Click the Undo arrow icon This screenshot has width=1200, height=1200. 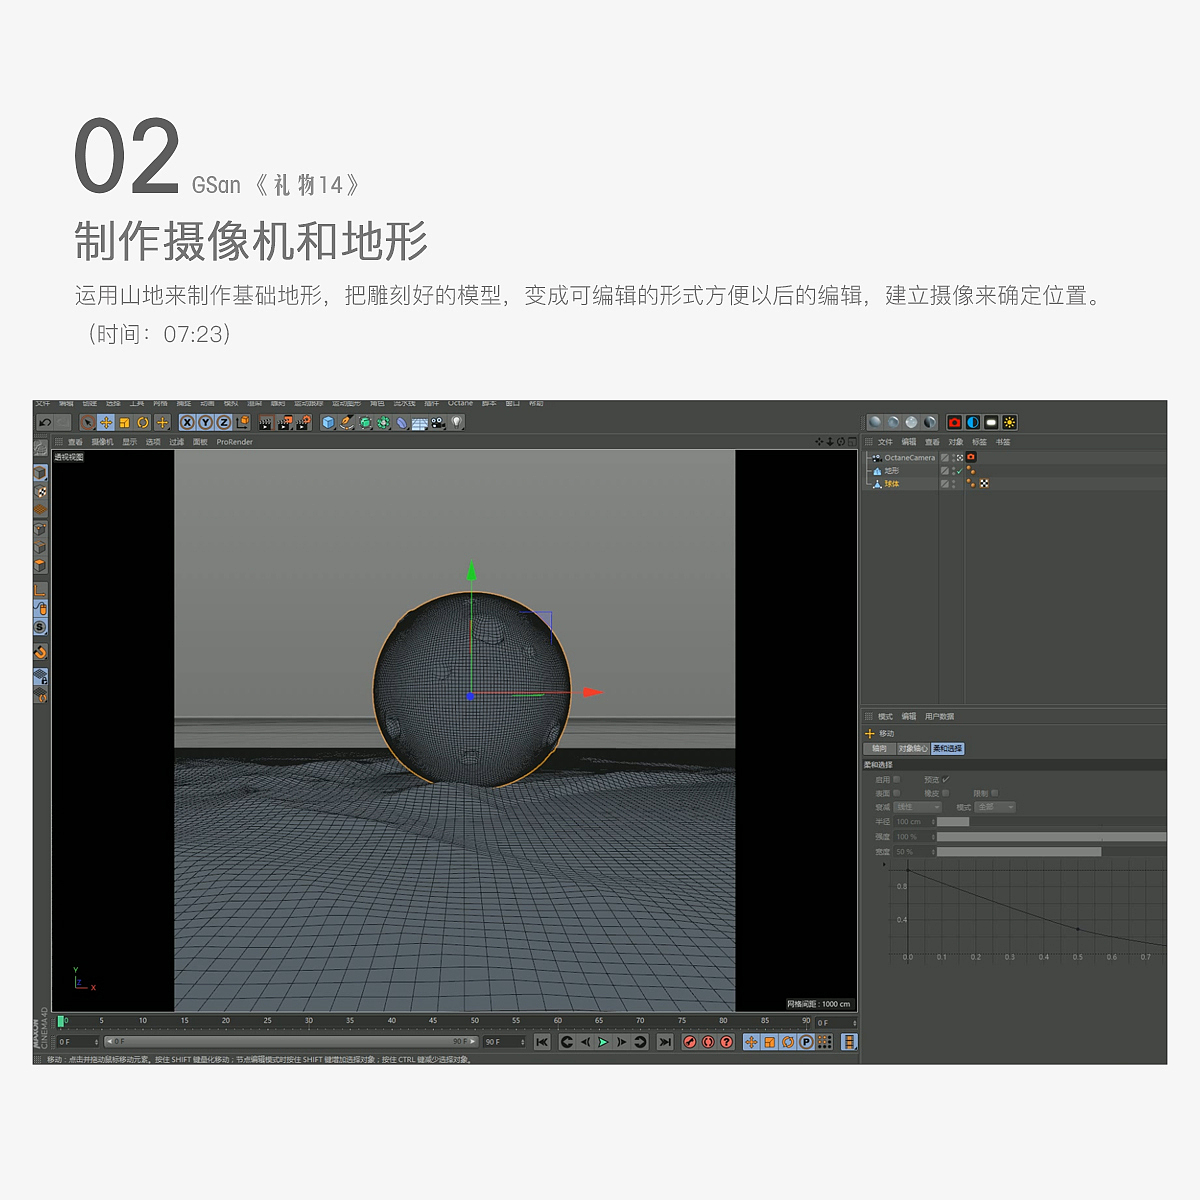(45, 423)
